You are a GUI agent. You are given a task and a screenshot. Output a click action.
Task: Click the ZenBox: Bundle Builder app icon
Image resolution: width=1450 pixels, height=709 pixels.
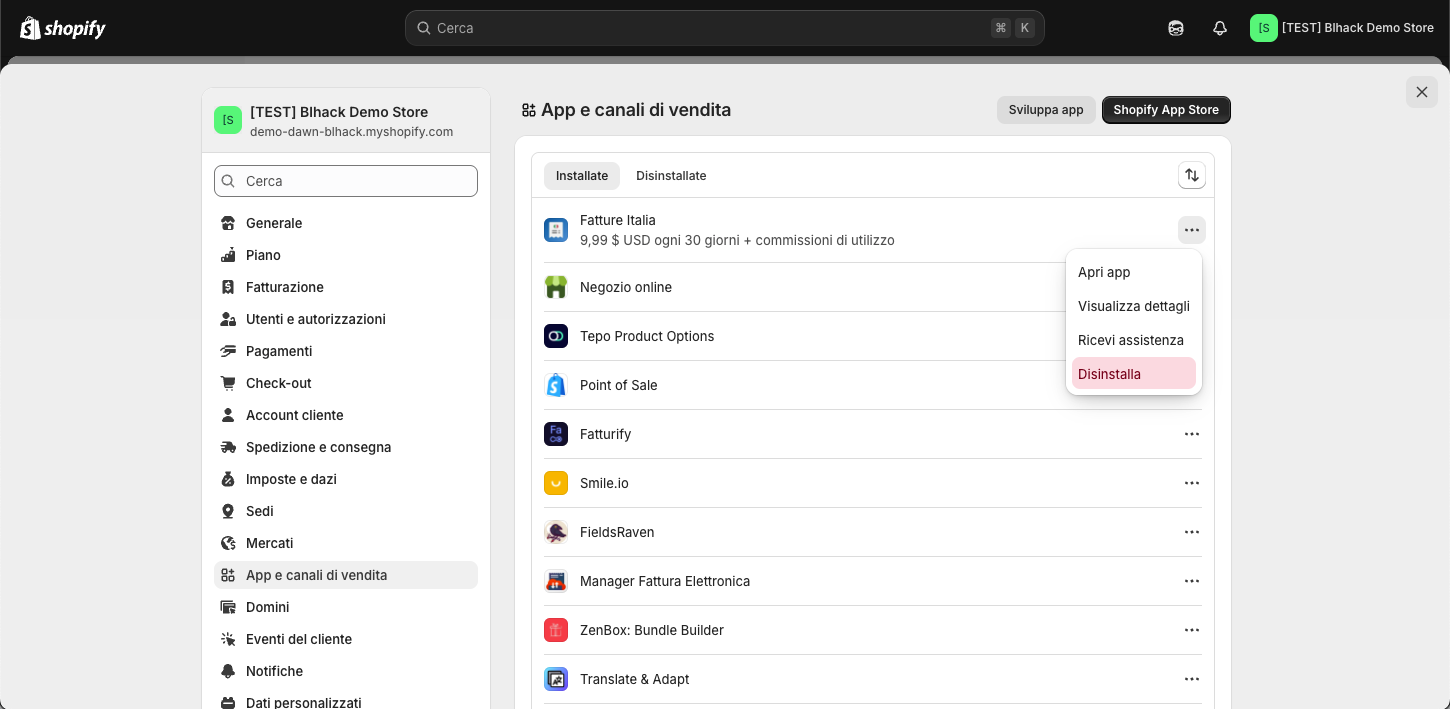(x=556, y=630)
